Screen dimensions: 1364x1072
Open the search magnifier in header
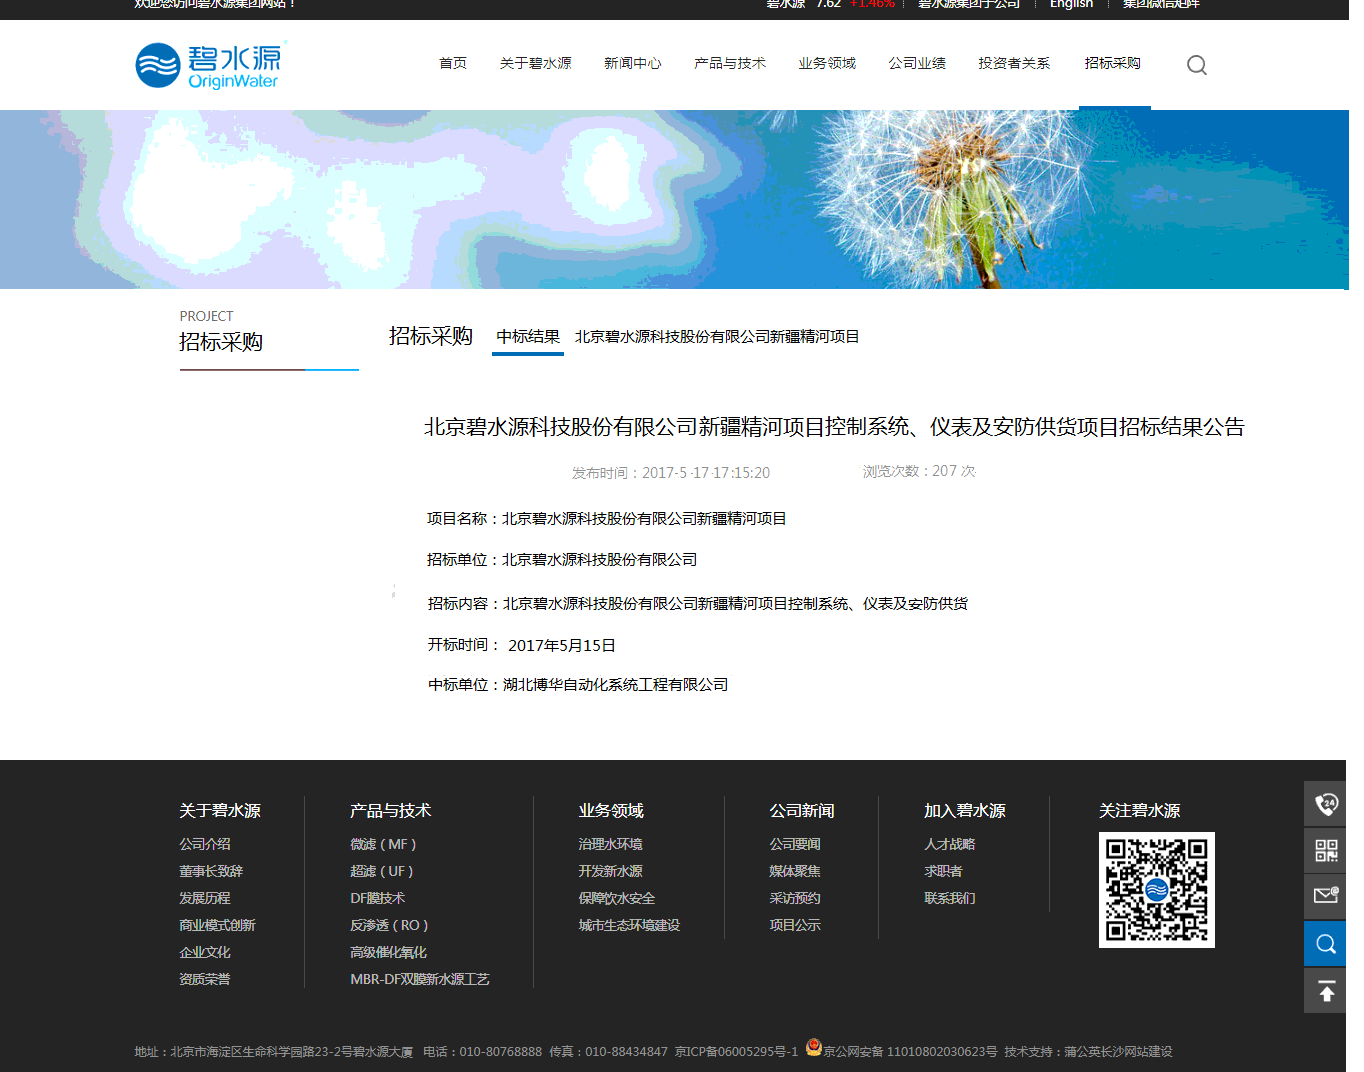(x=1196, y=65)
